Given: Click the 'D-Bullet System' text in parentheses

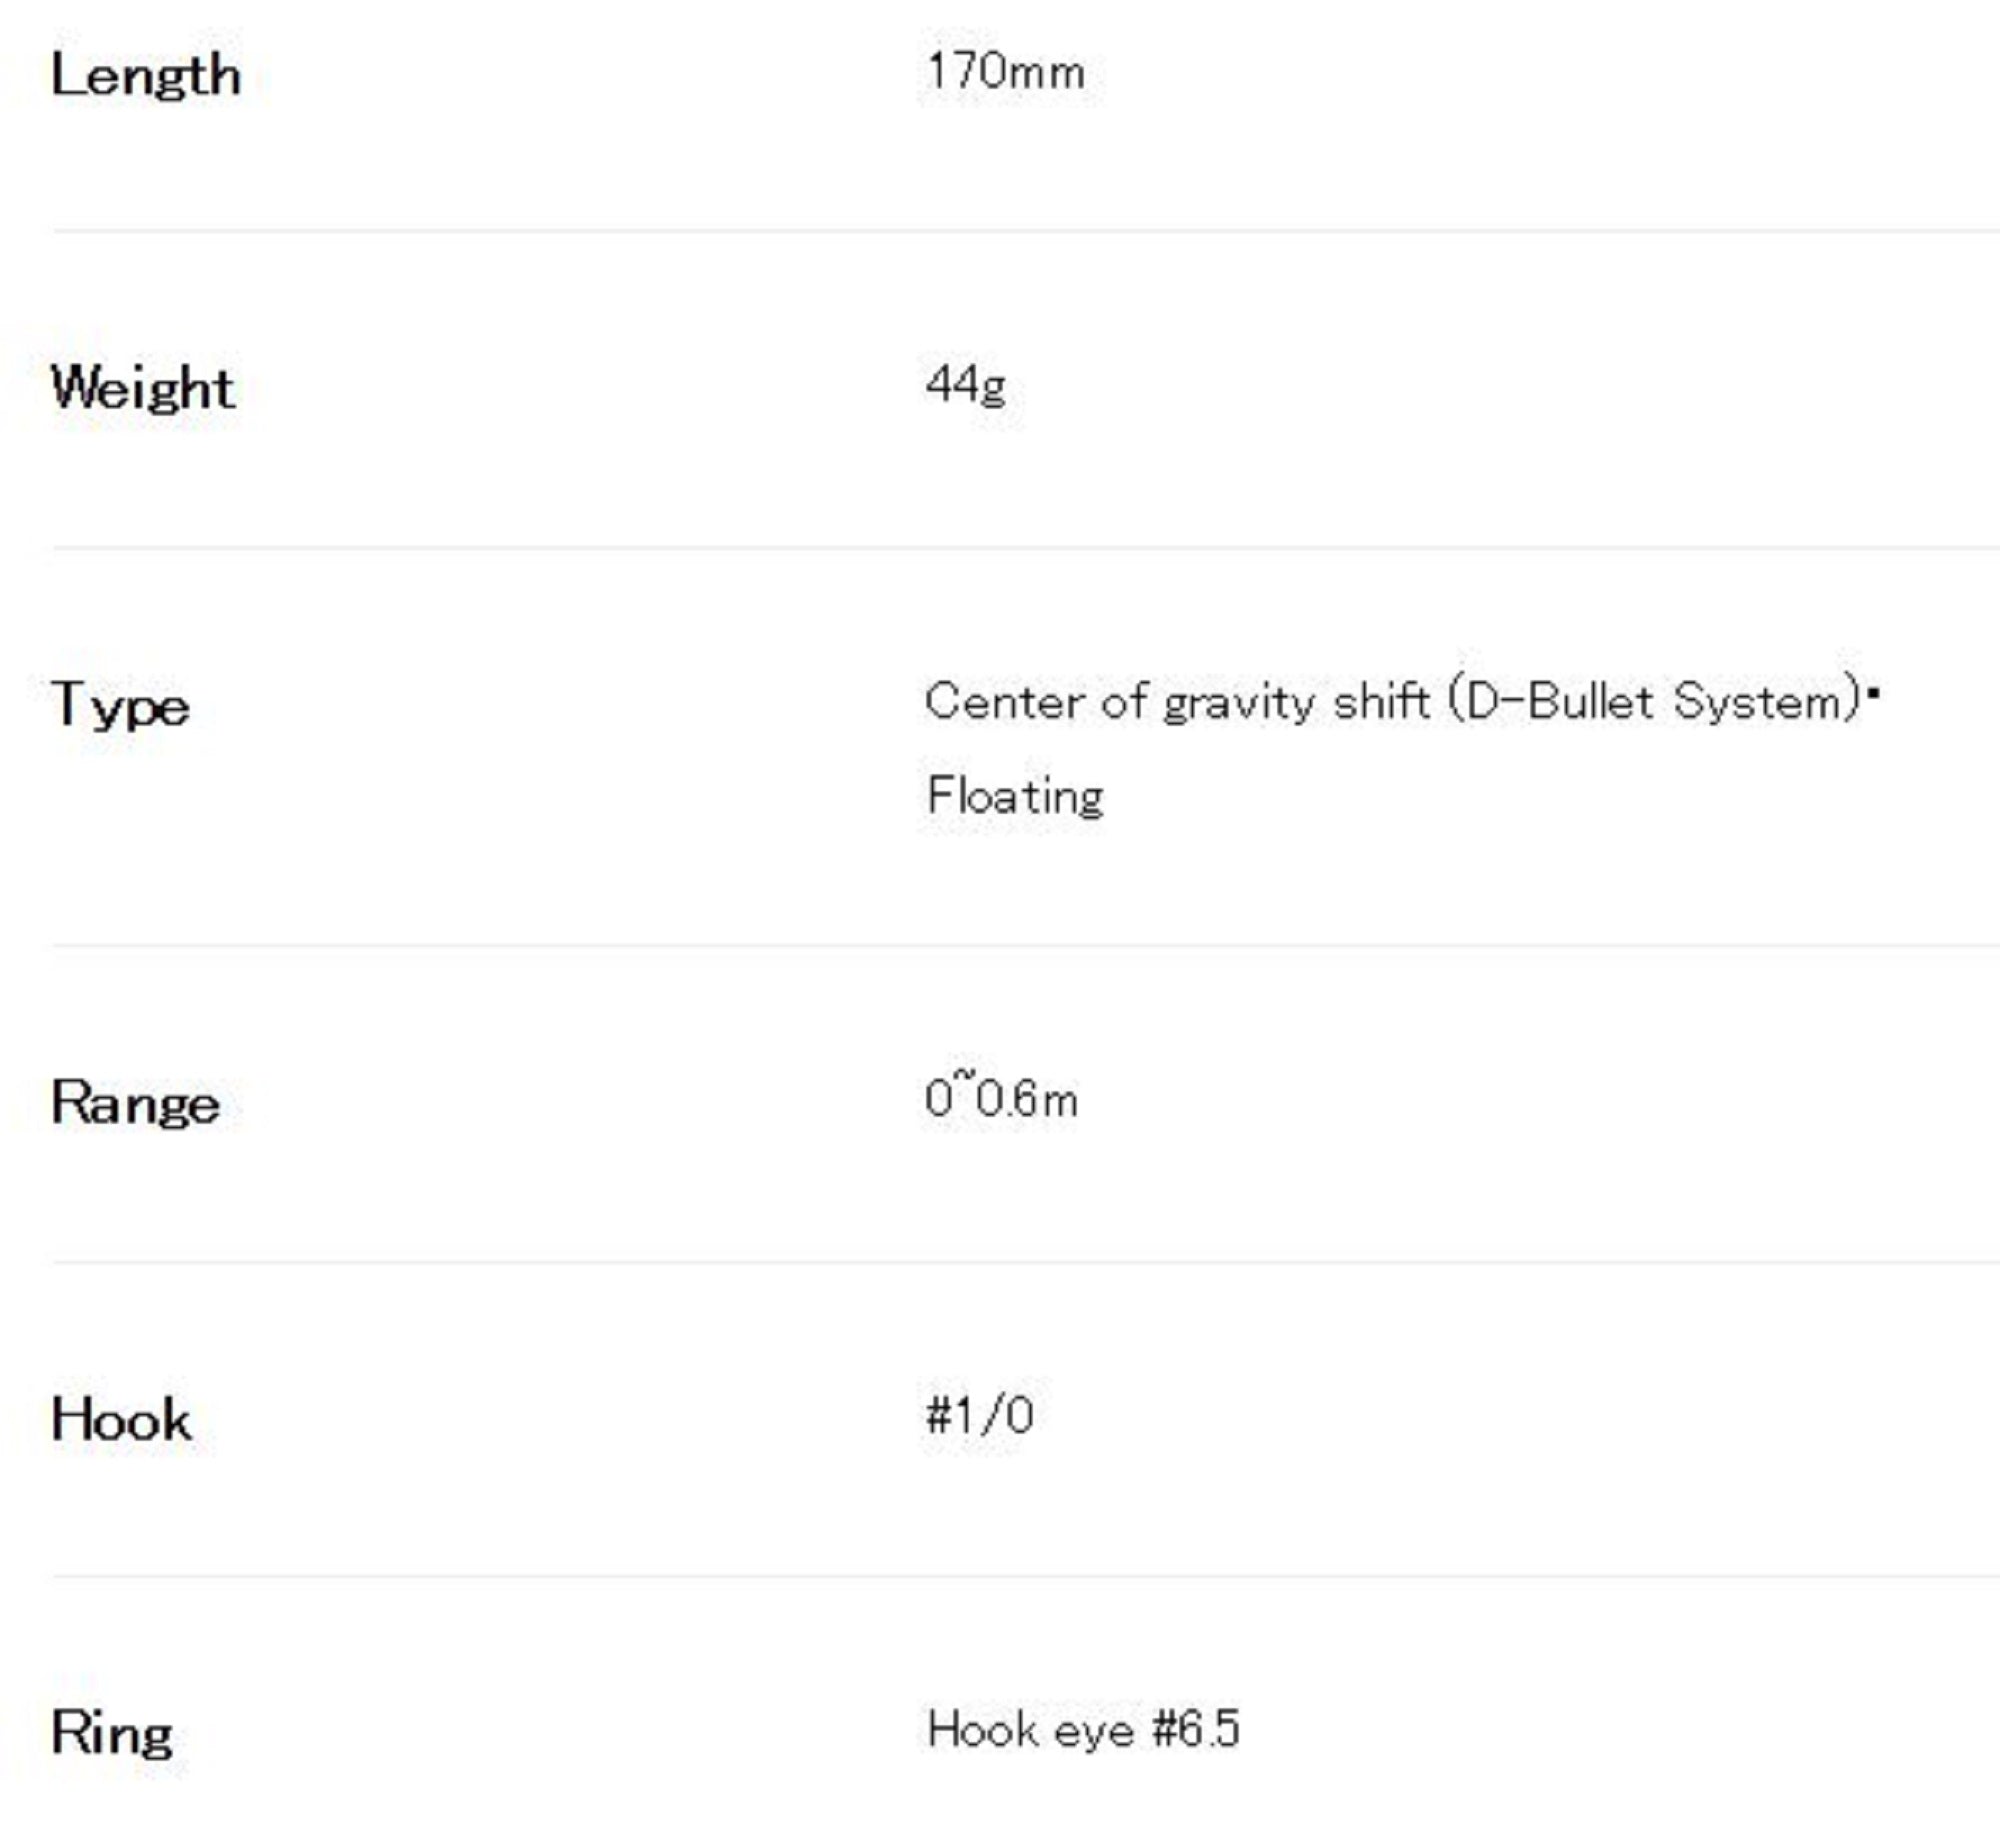Looking at the screenshot, I should click(x=1656, y=701).
